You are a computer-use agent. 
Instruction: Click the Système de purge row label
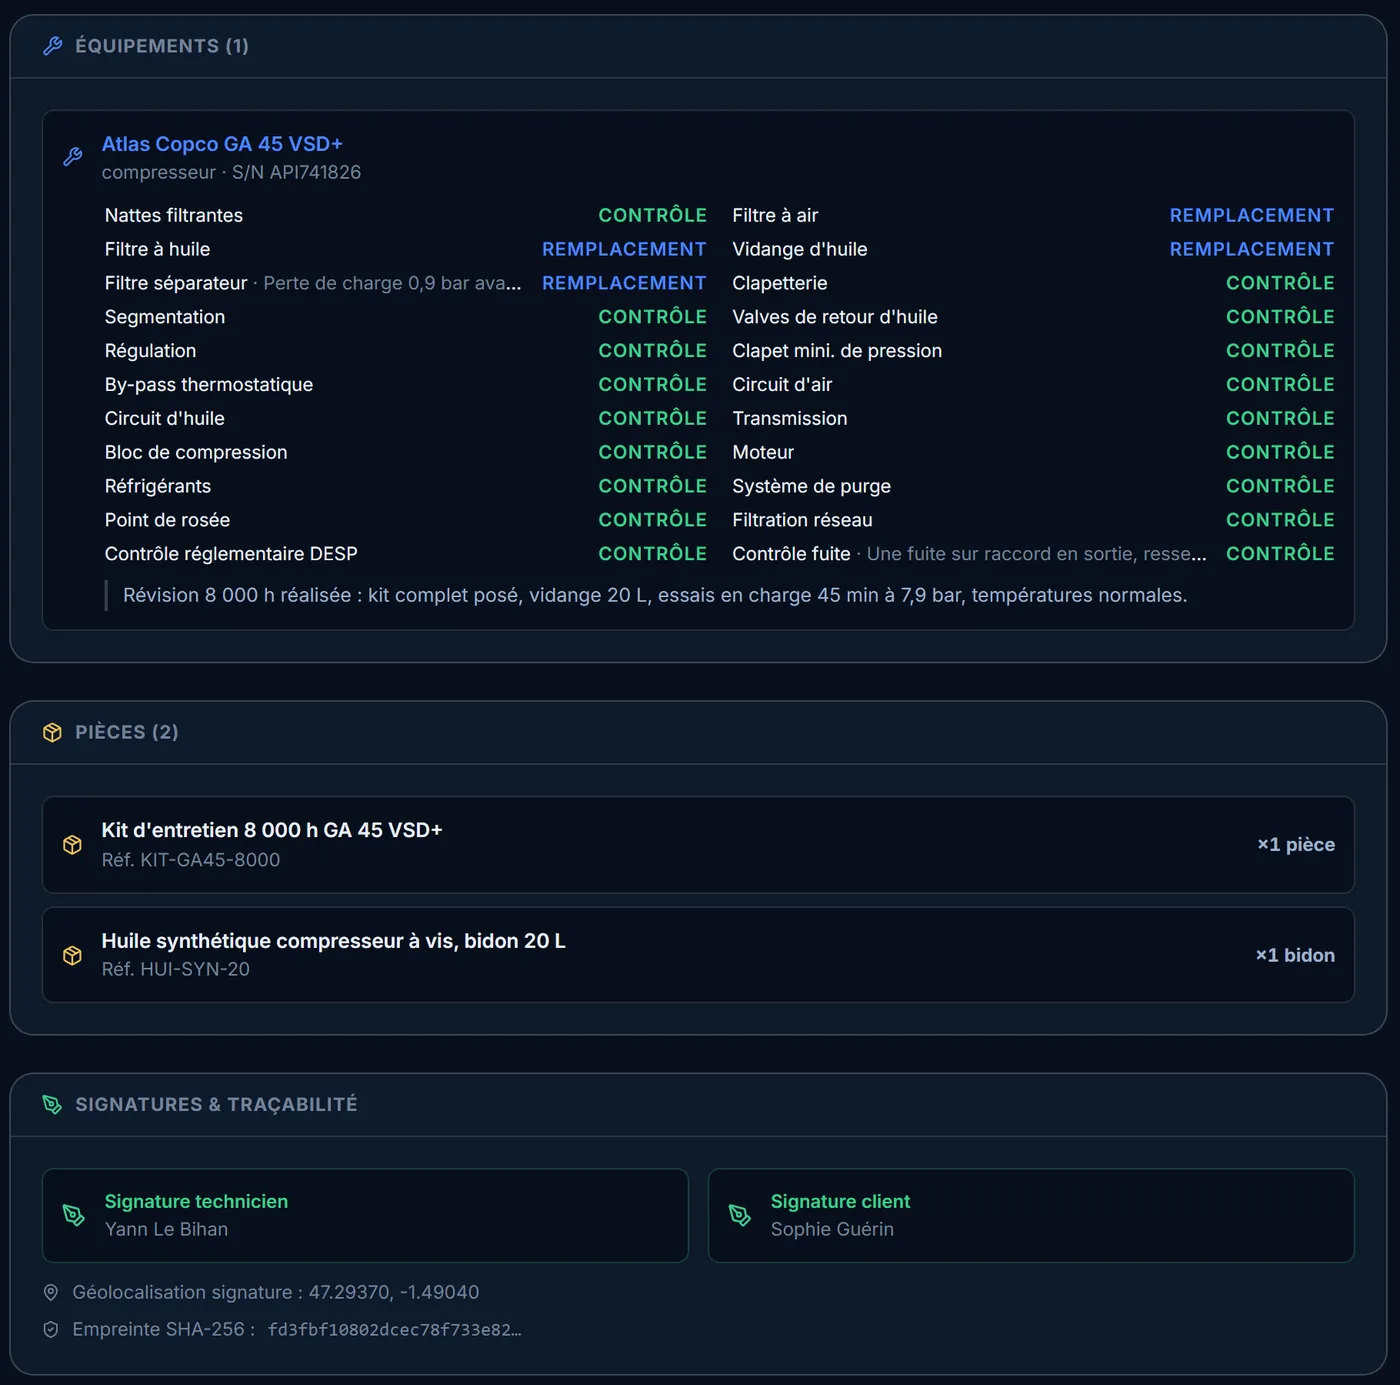[x=811, y=486]
